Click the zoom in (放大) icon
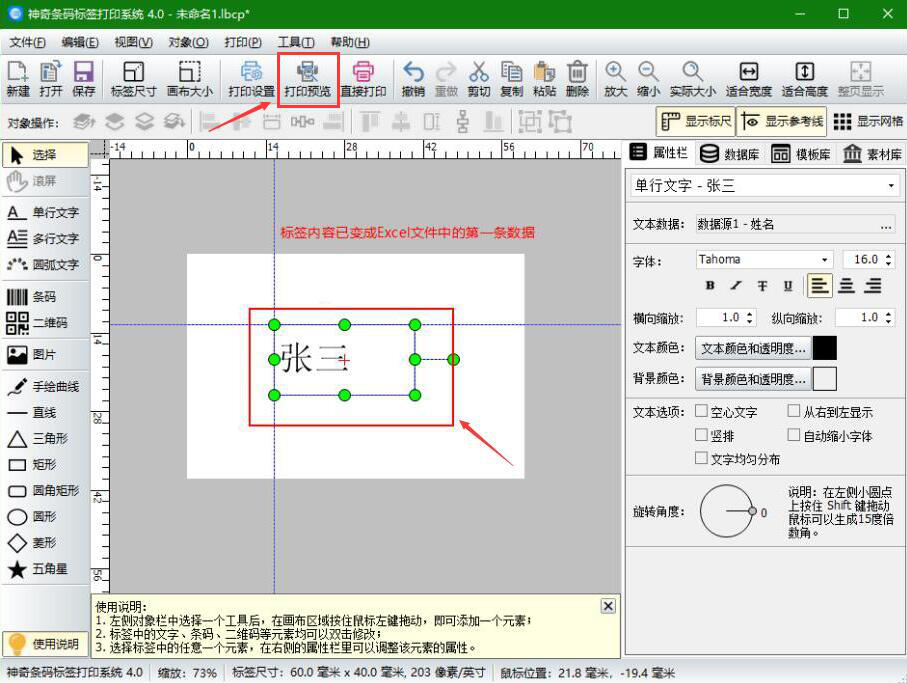907x683 pixels. point(614,78)
